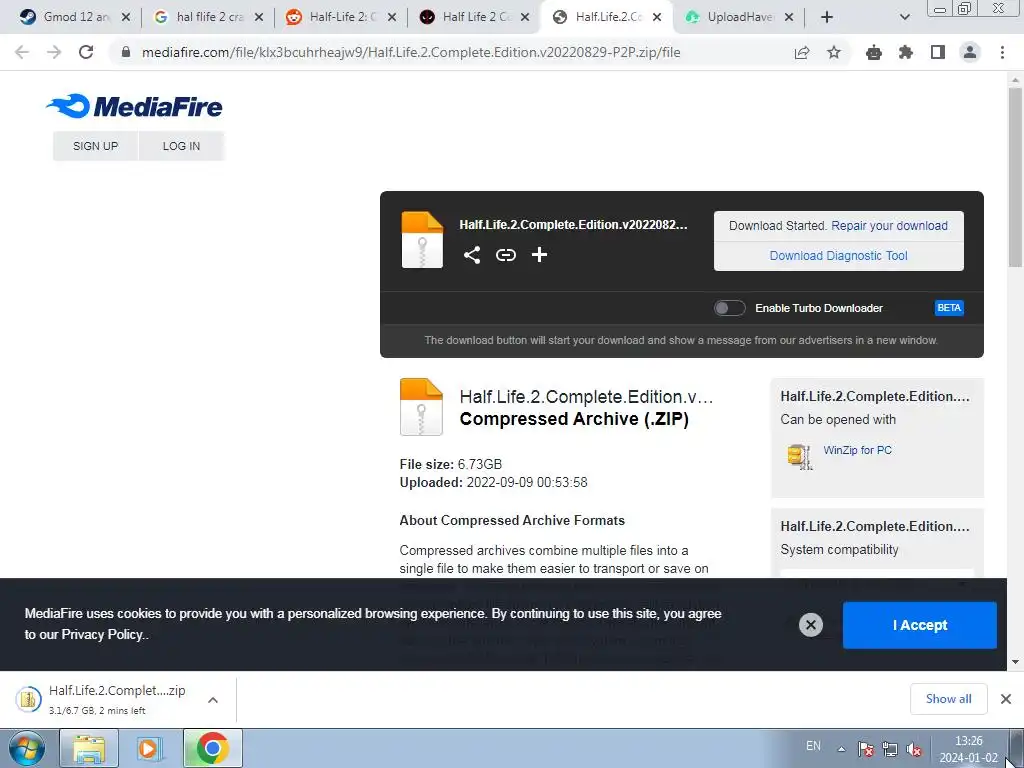Close the downloads bar

click(x=1006, y=699)
